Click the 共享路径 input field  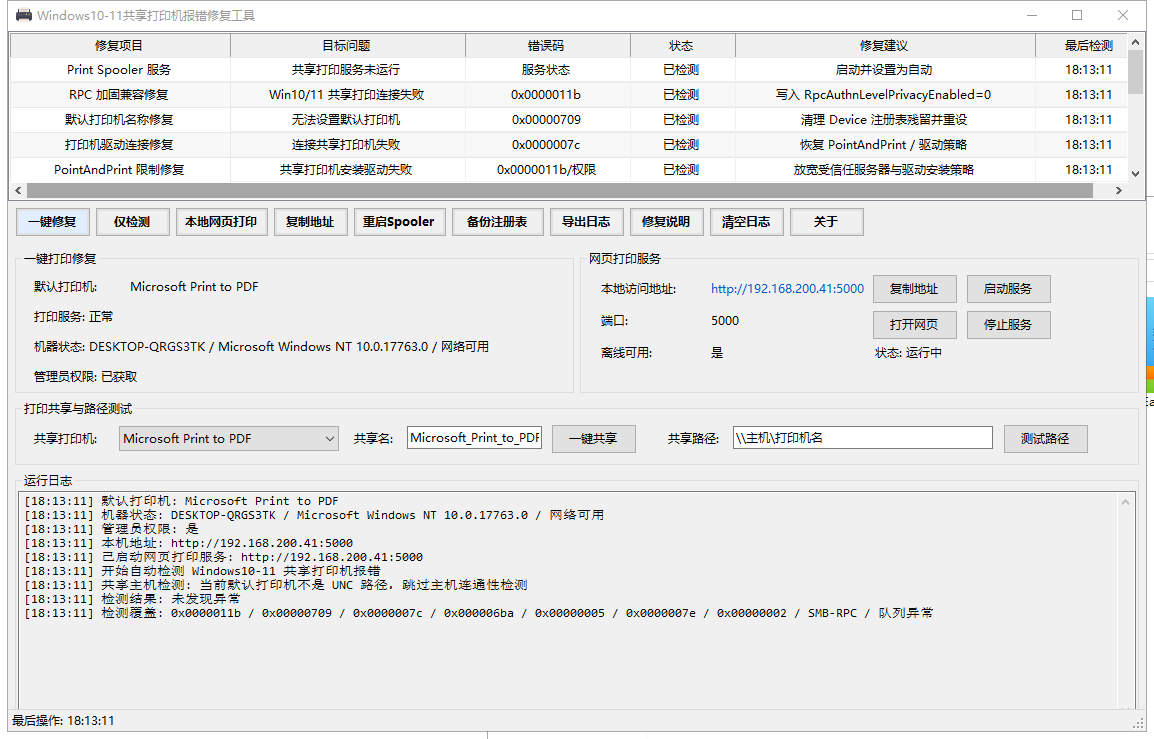(x=863, y=437)
